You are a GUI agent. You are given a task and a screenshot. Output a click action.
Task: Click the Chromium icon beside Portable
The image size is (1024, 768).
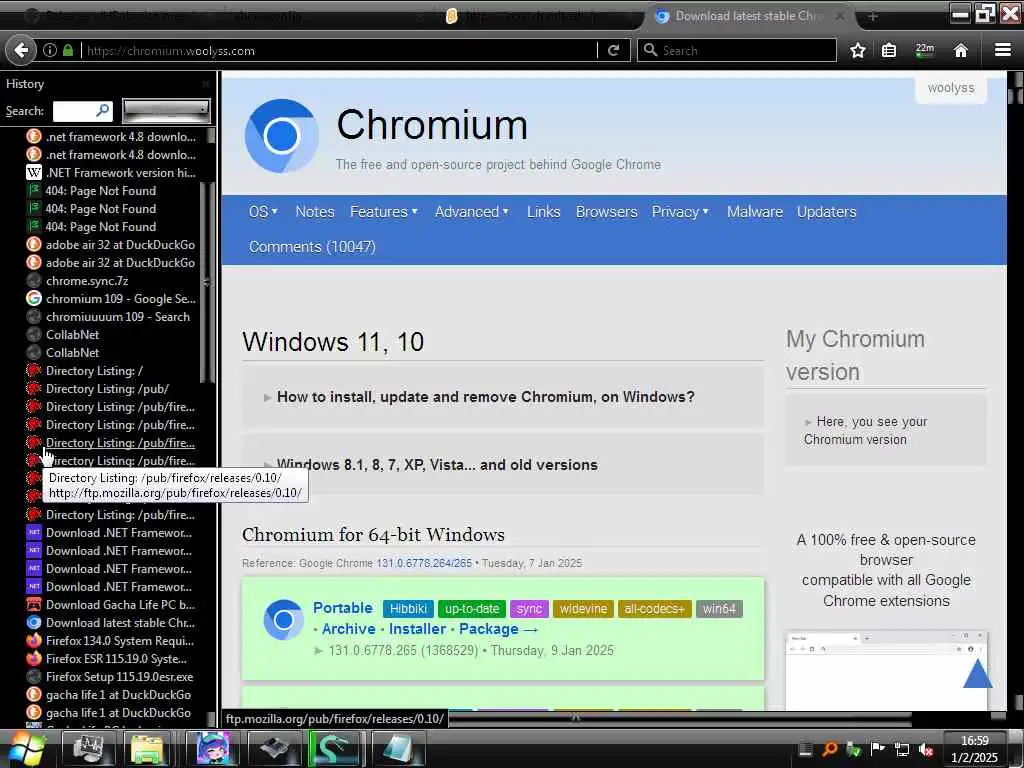(283, 619)
